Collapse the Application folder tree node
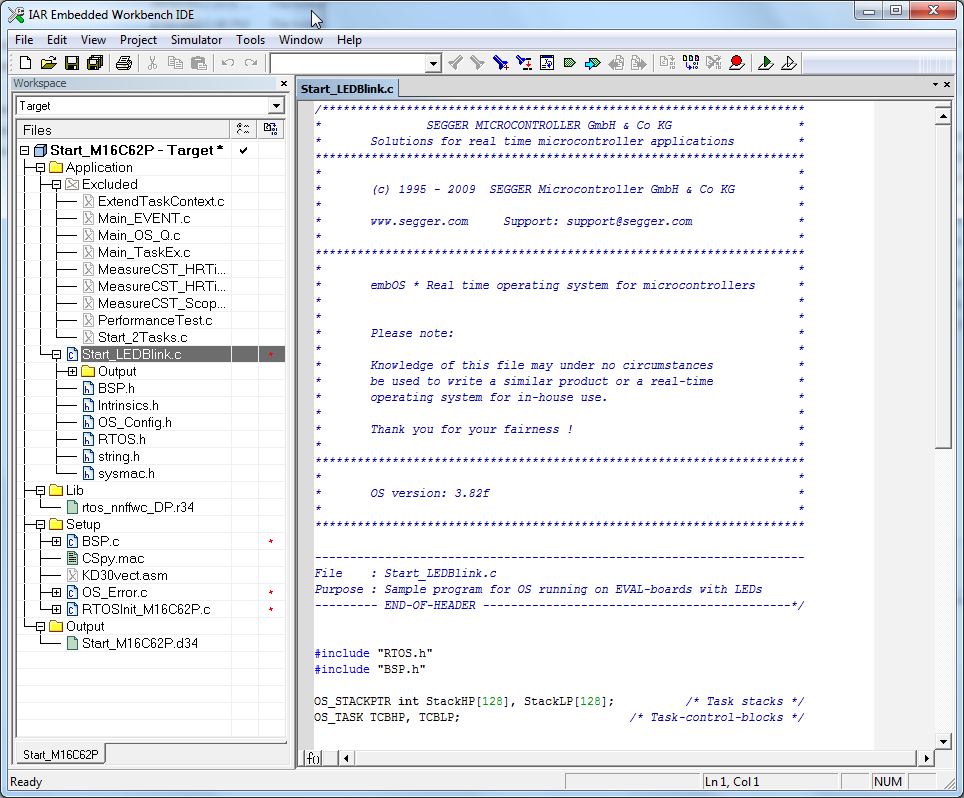964x798 pixels. pos(41,168)
